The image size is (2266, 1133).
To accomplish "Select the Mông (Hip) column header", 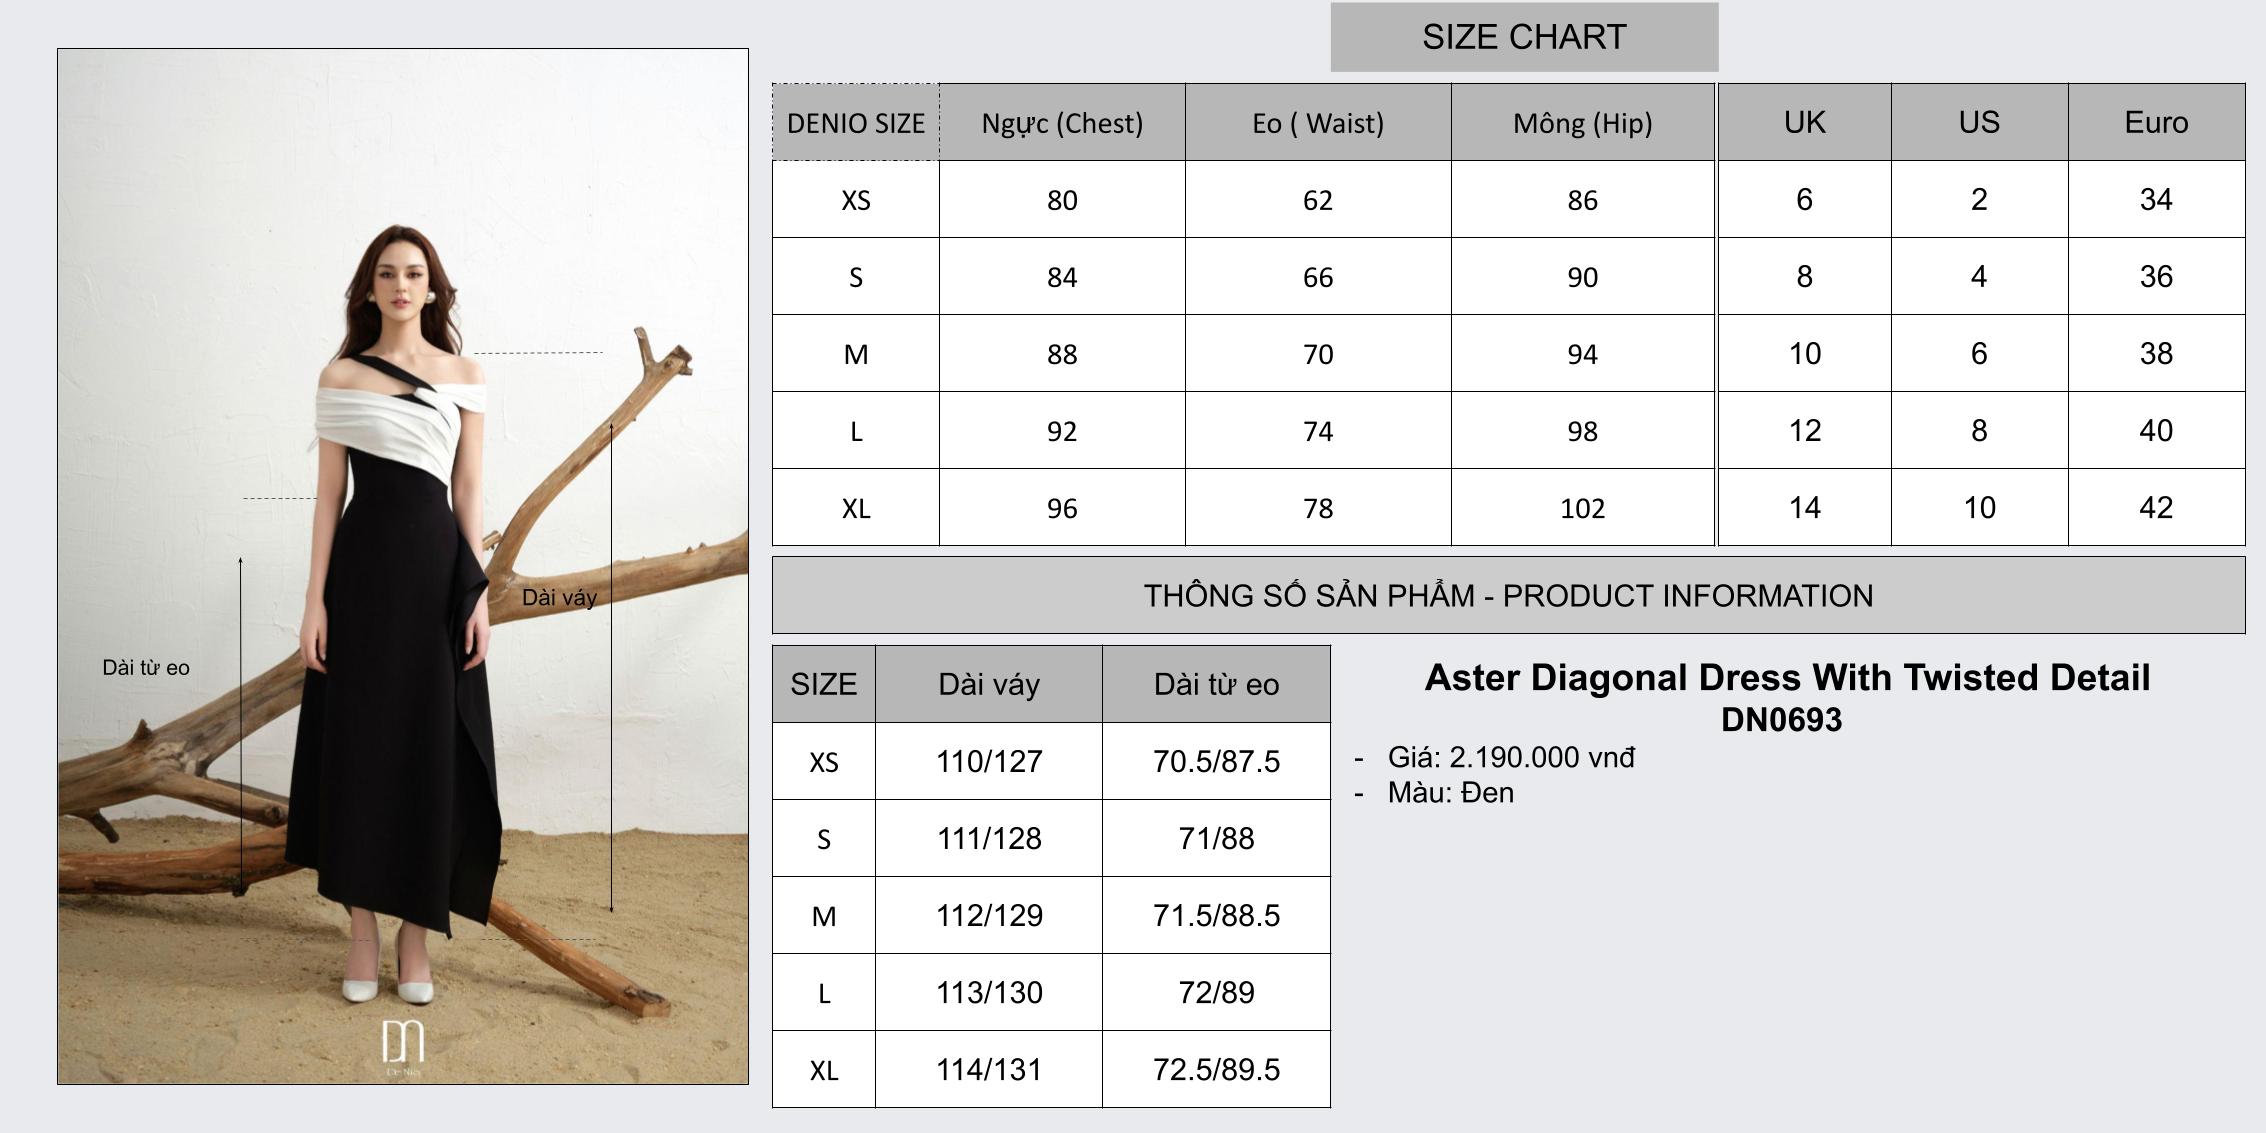I will [x=1582, y=123].
